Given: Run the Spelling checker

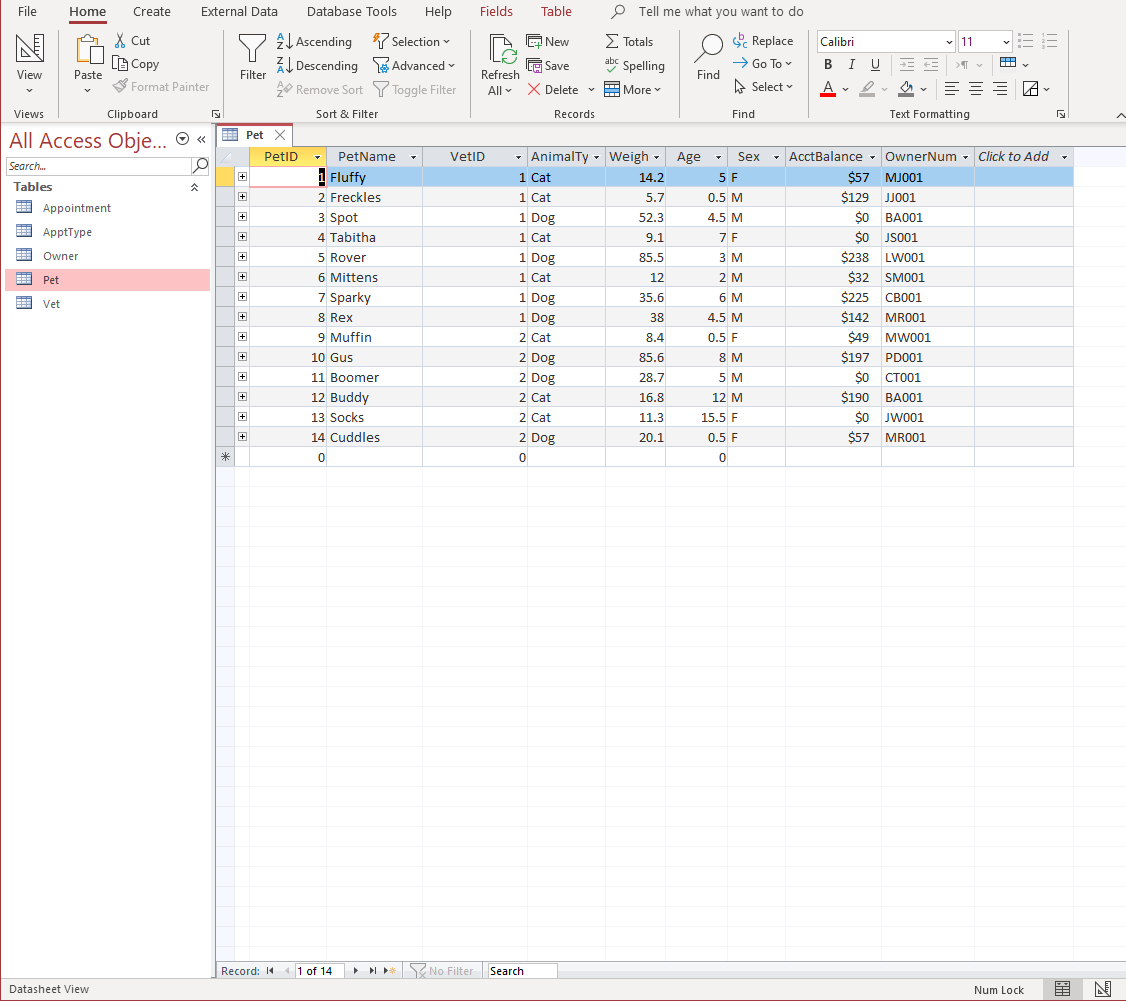Looking at the screenshot, I should coord(636,65).
